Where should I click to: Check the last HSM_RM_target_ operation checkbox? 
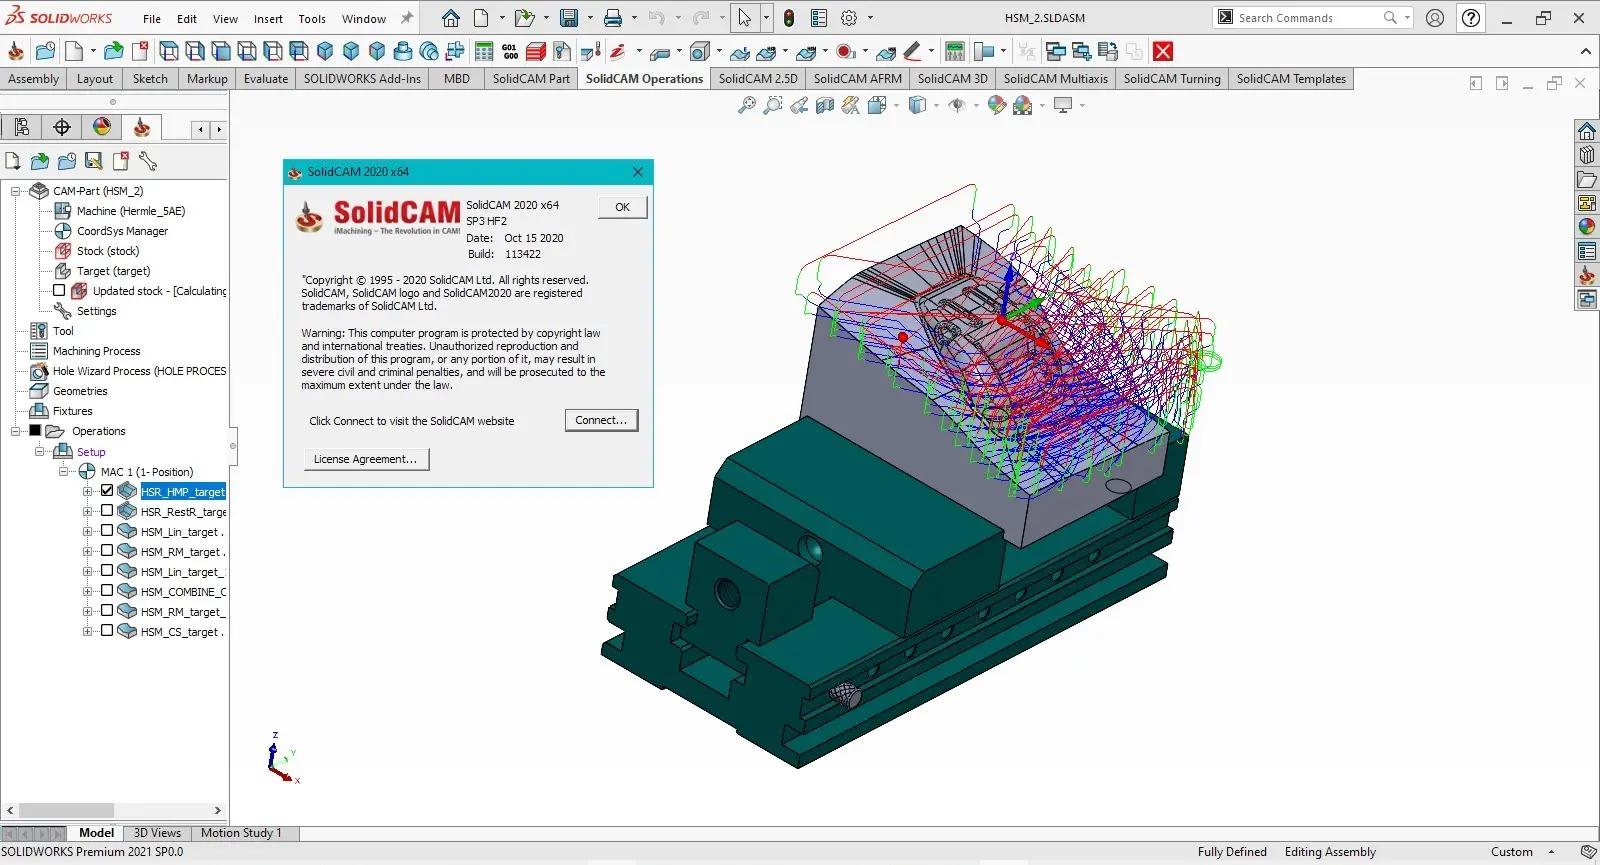pos(107,611)
